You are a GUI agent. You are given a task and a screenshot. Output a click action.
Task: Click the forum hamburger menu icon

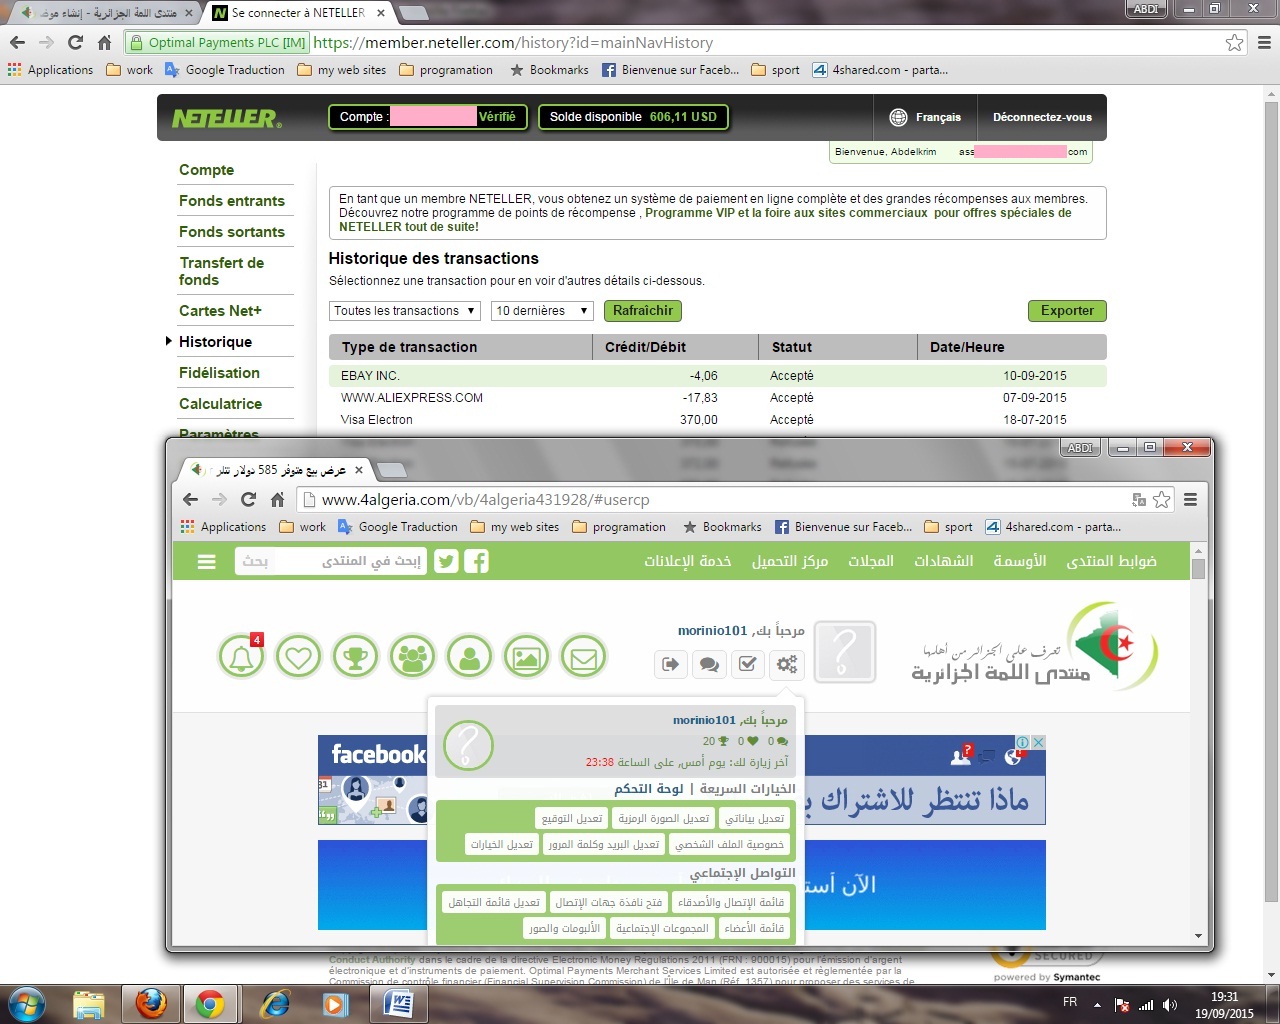[x=207, y=562]
